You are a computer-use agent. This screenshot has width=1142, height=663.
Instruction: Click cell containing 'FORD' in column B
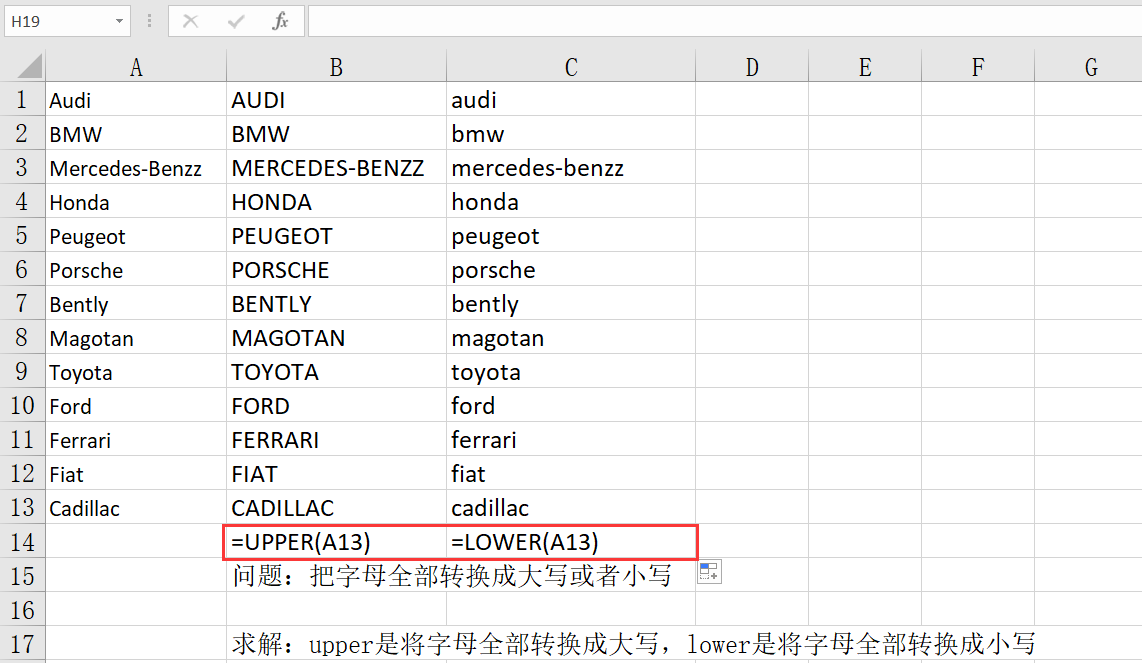pos(336,405)
